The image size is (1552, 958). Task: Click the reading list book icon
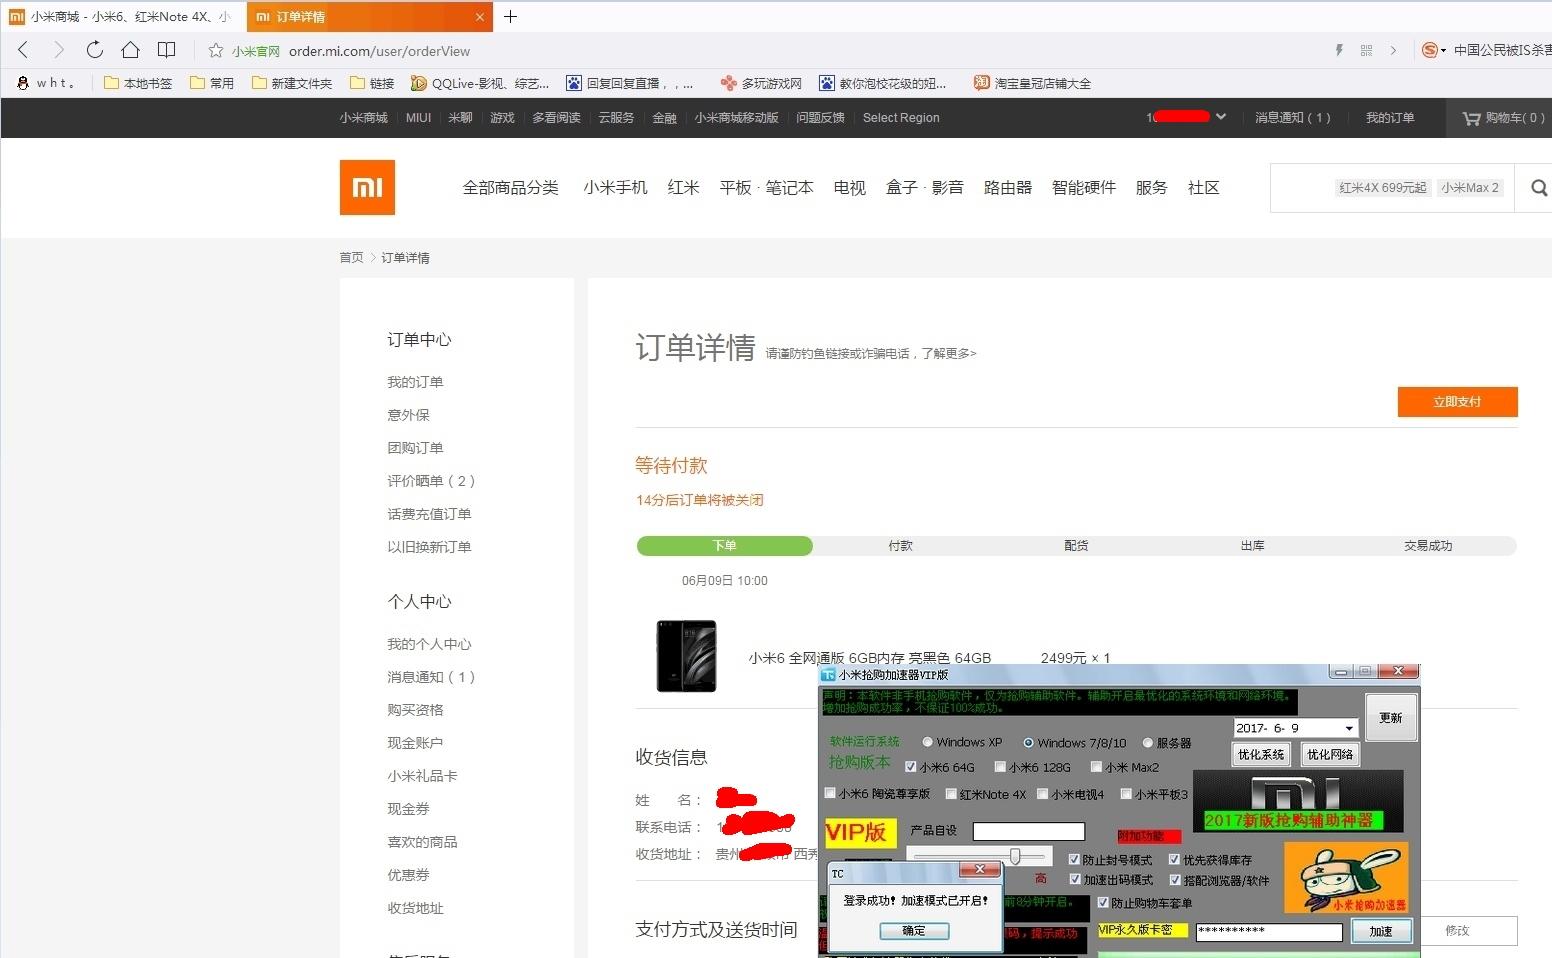[x=166, y=50]
